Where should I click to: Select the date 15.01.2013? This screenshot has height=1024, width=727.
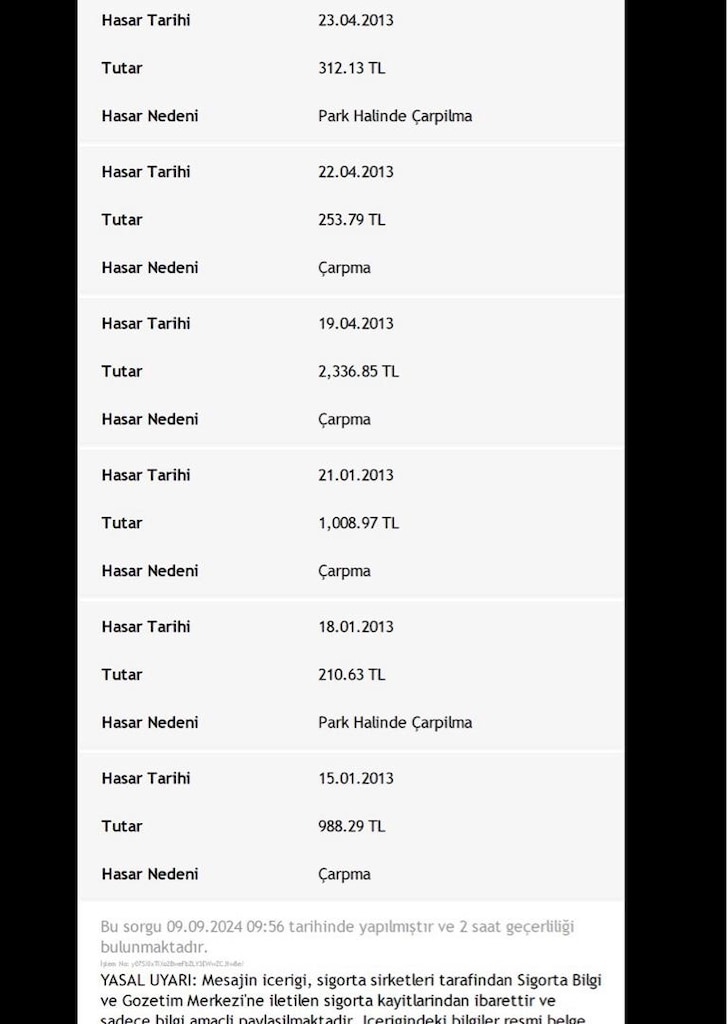click(355, 778)
